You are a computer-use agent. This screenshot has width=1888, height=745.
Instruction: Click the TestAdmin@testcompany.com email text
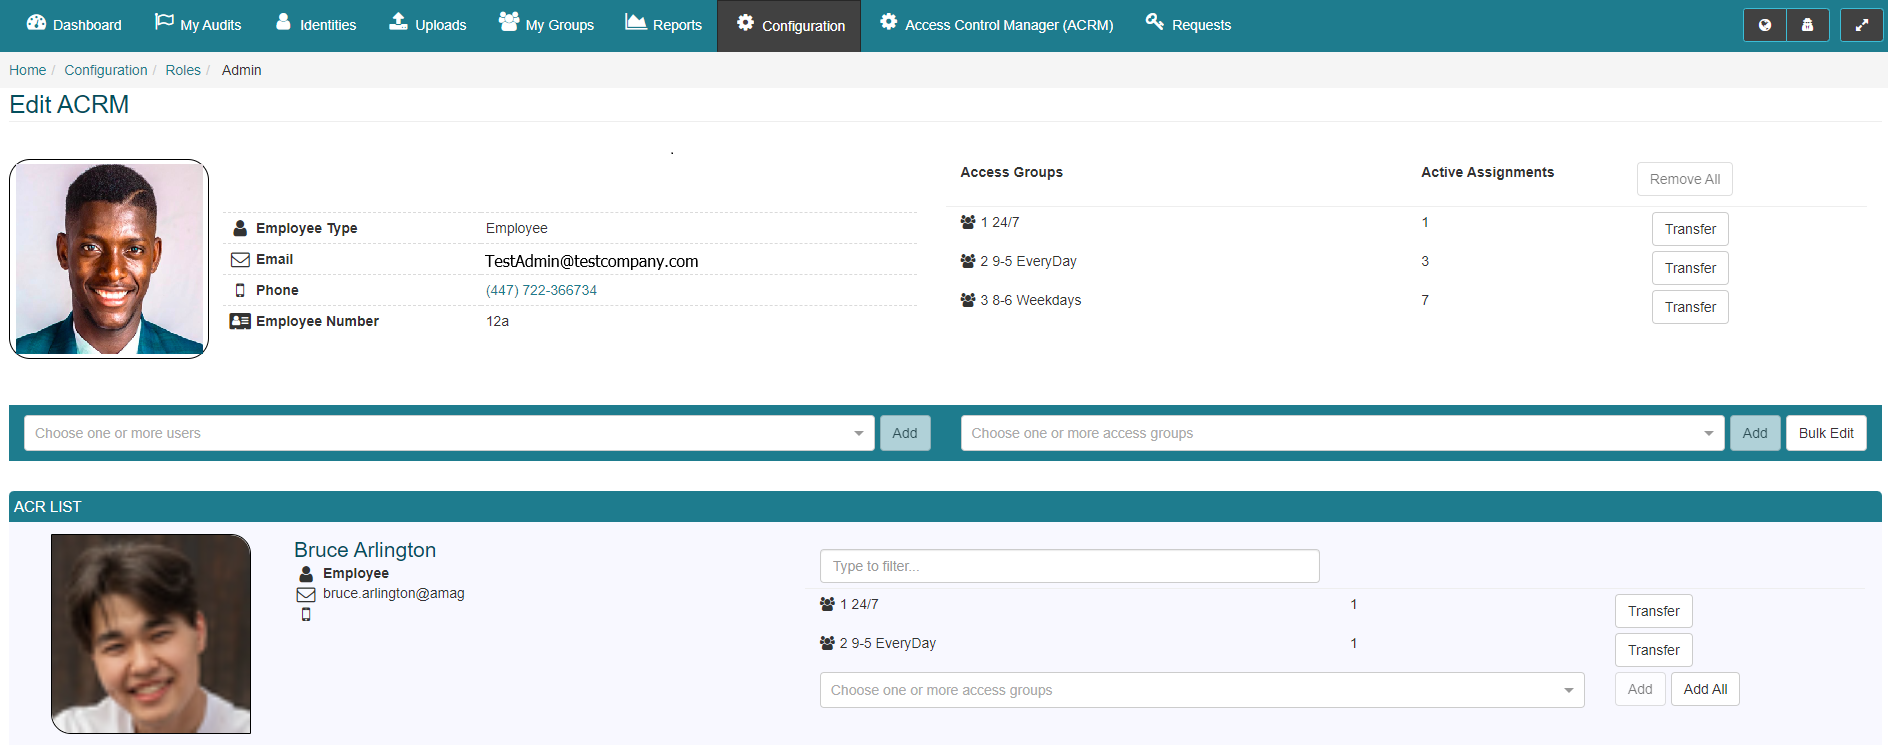(x=592, y=261)
